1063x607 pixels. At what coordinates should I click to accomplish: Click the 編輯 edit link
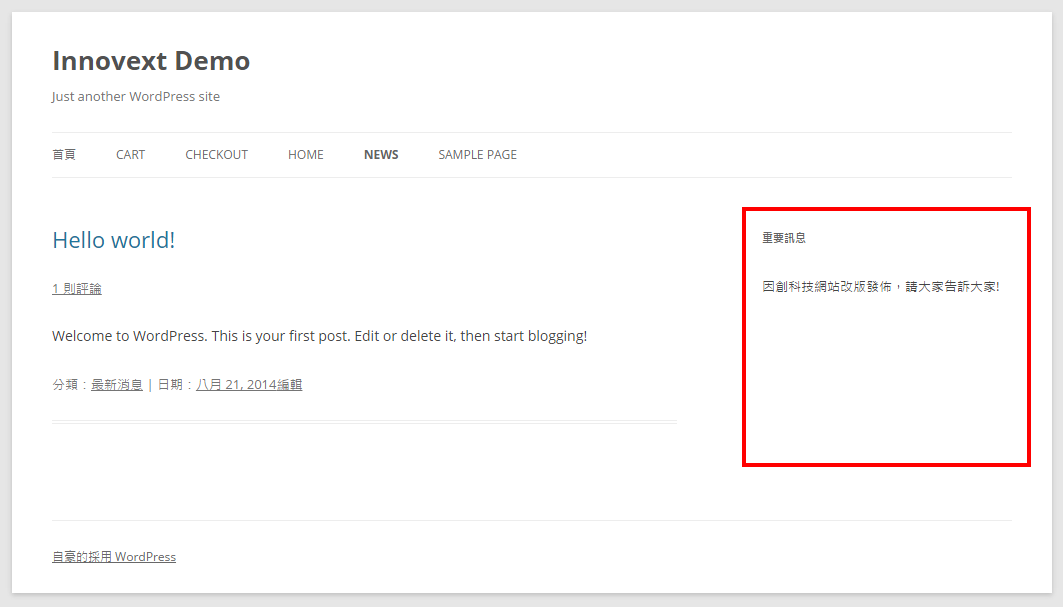(289, 385)
